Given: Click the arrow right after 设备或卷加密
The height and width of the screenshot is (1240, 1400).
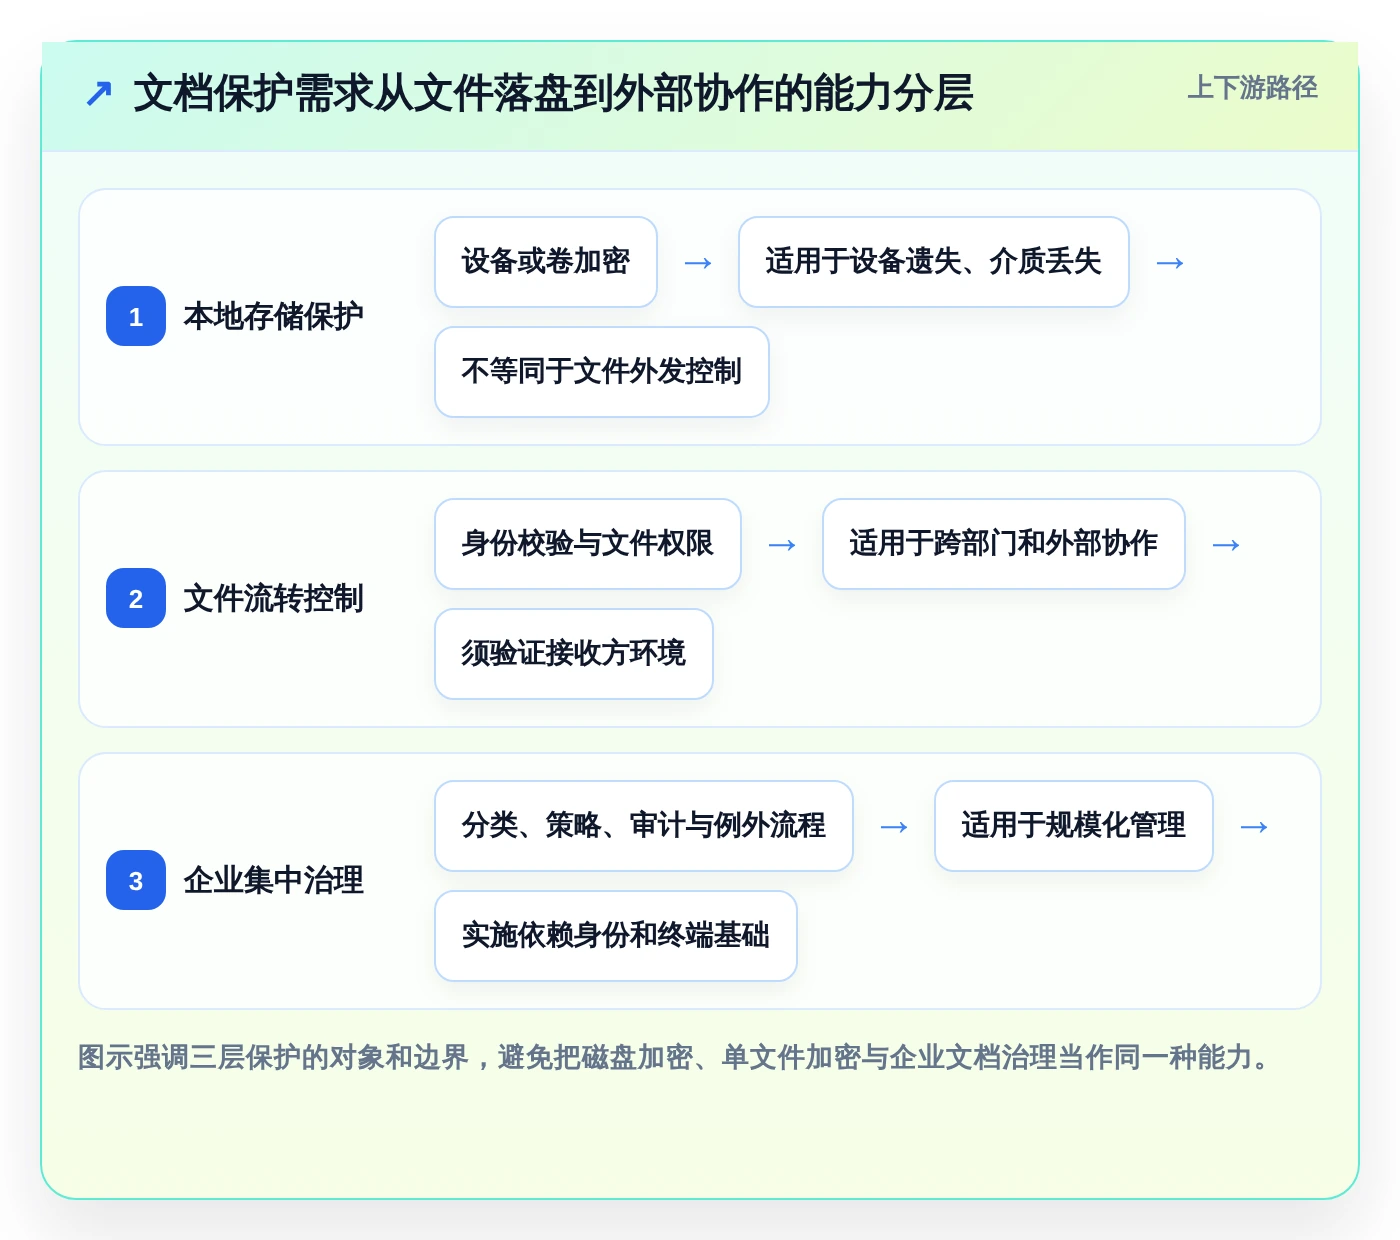Looking at the screenshot, I should tap(698, 263).
